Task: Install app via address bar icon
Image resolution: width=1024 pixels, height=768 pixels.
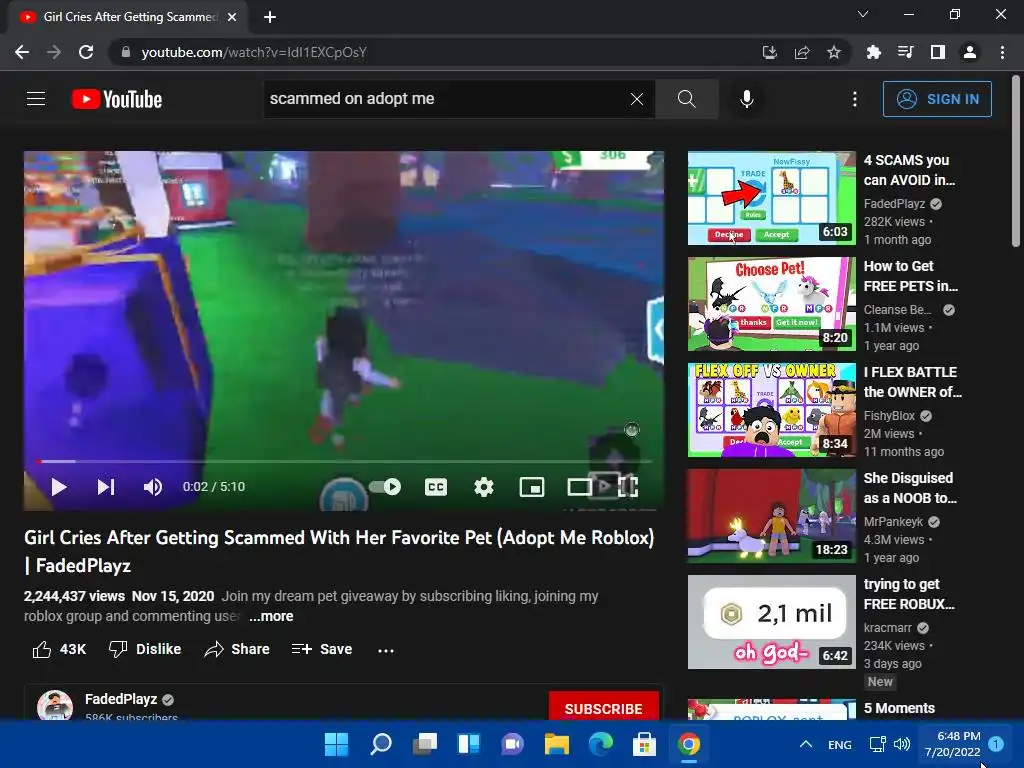Action: click(x=770, y=52)
